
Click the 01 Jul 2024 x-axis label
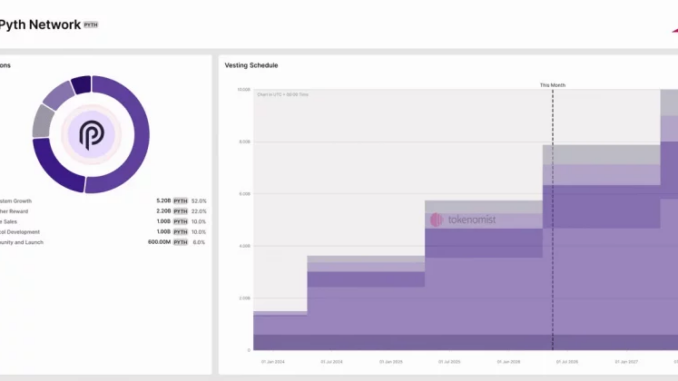pyautogui.click(x=332, y=362)
